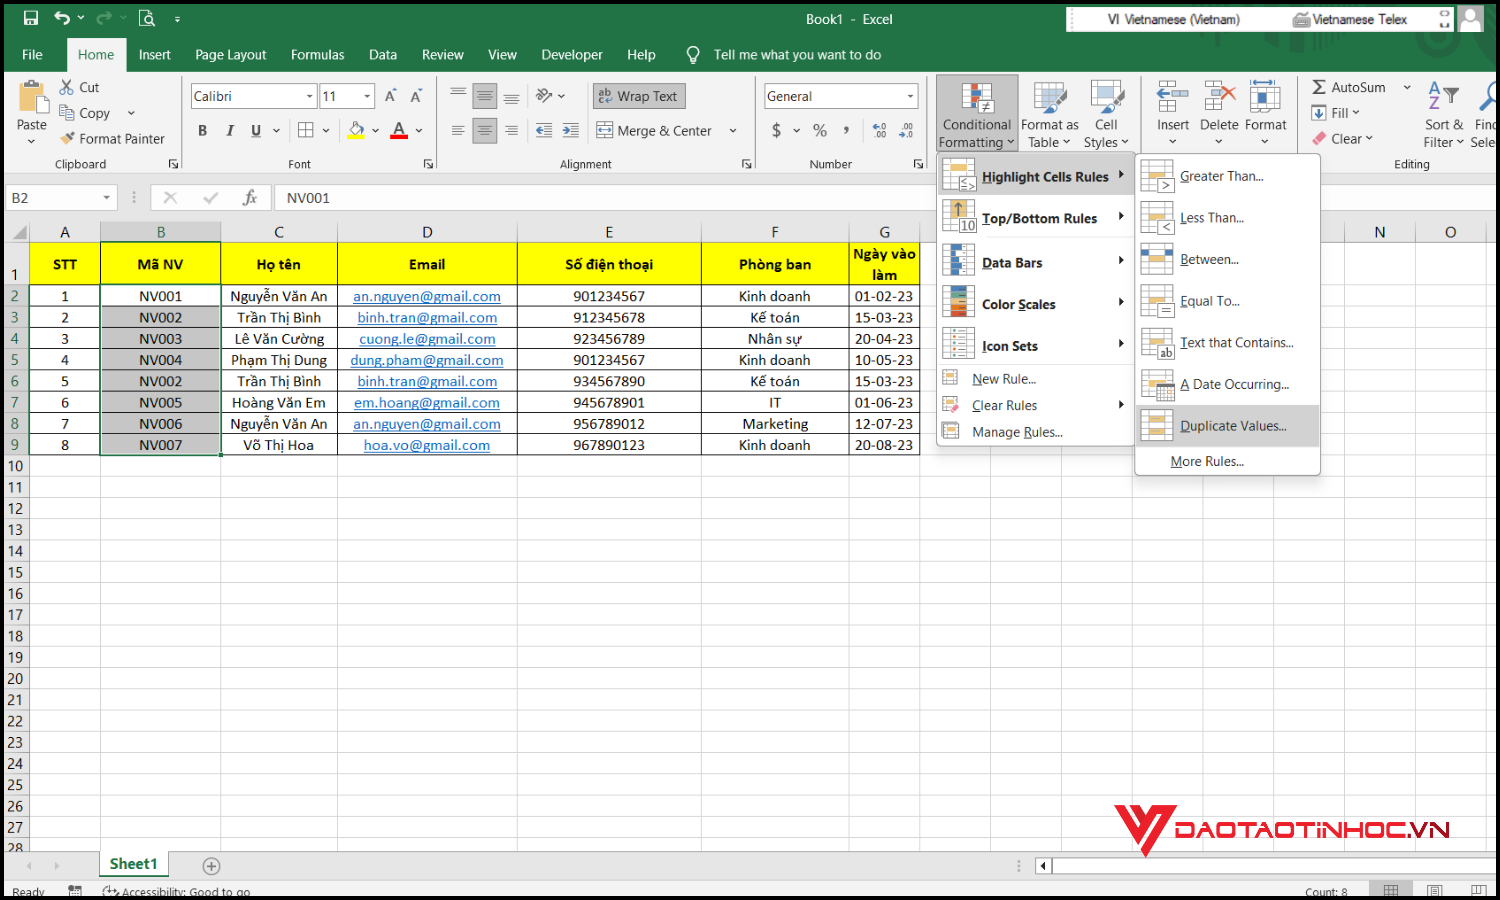Click the Tell me what you want search box
Screen dimensions: 1500x900
coord(797,55)
